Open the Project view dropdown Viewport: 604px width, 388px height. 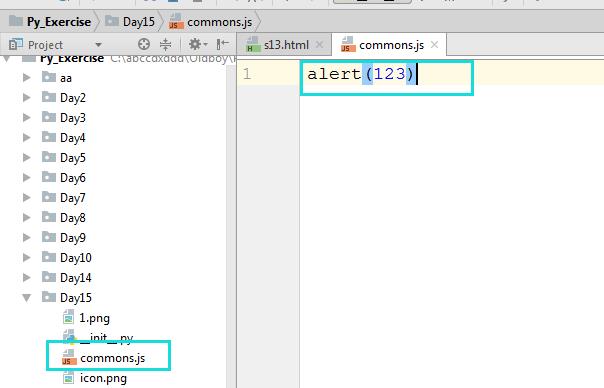coord(98,45)
